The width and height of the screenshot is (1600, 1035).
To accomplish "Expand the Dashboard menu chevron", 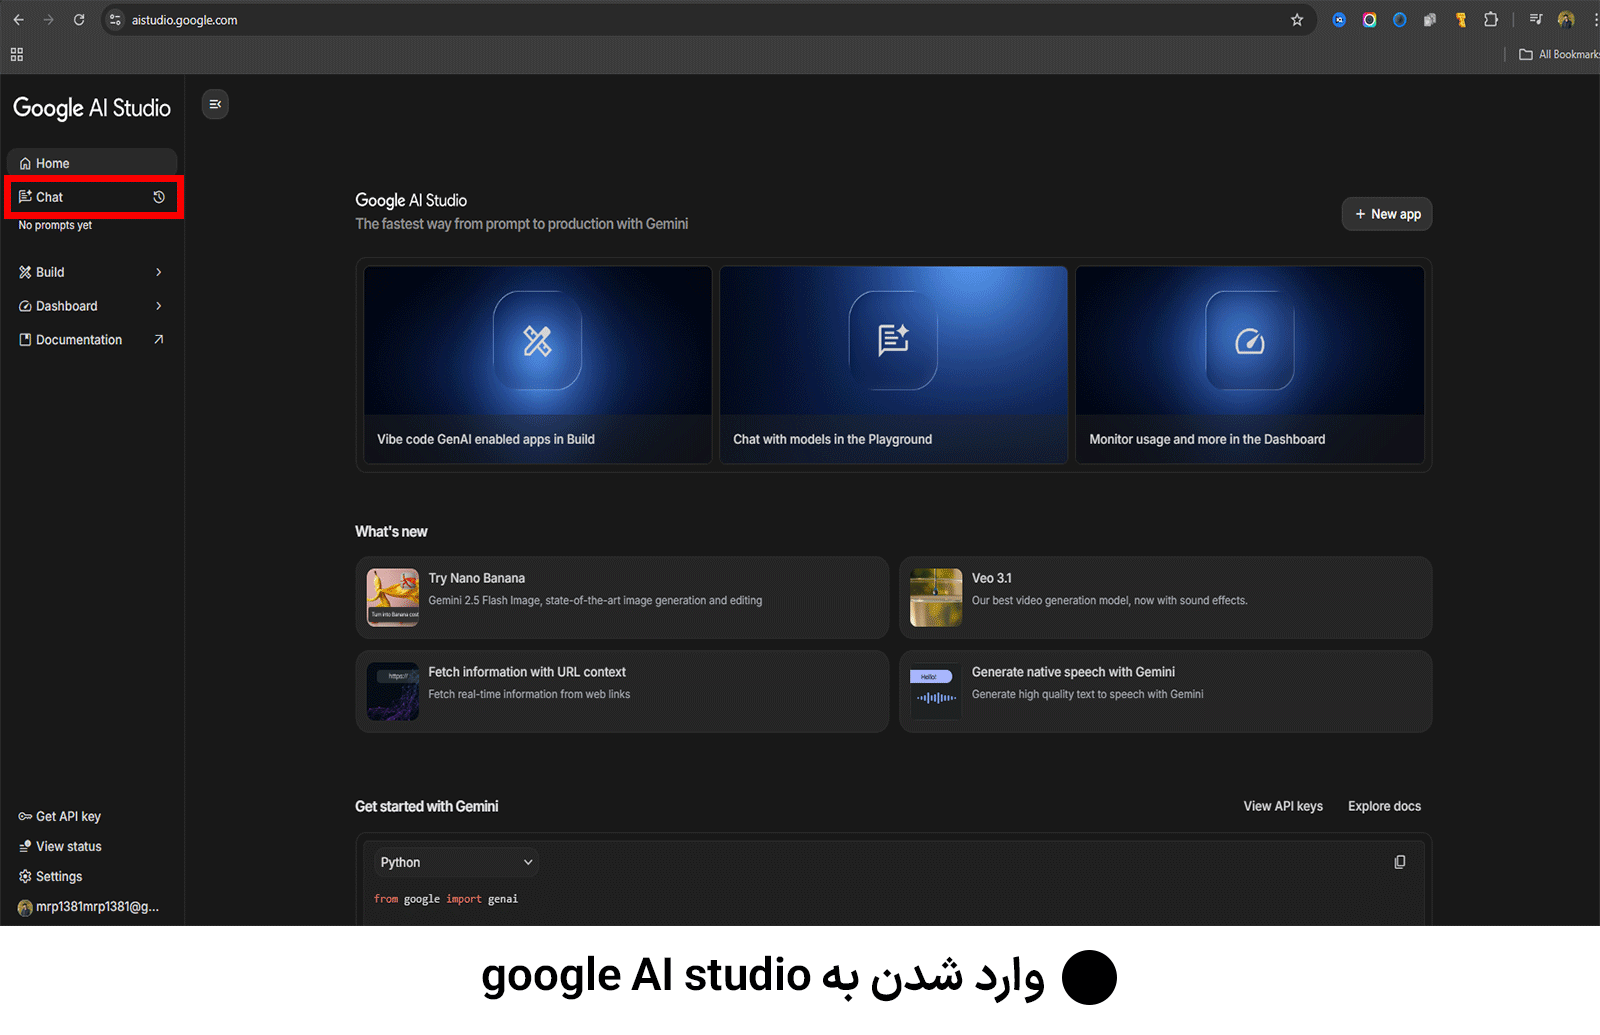I will [x=158, y=306].
